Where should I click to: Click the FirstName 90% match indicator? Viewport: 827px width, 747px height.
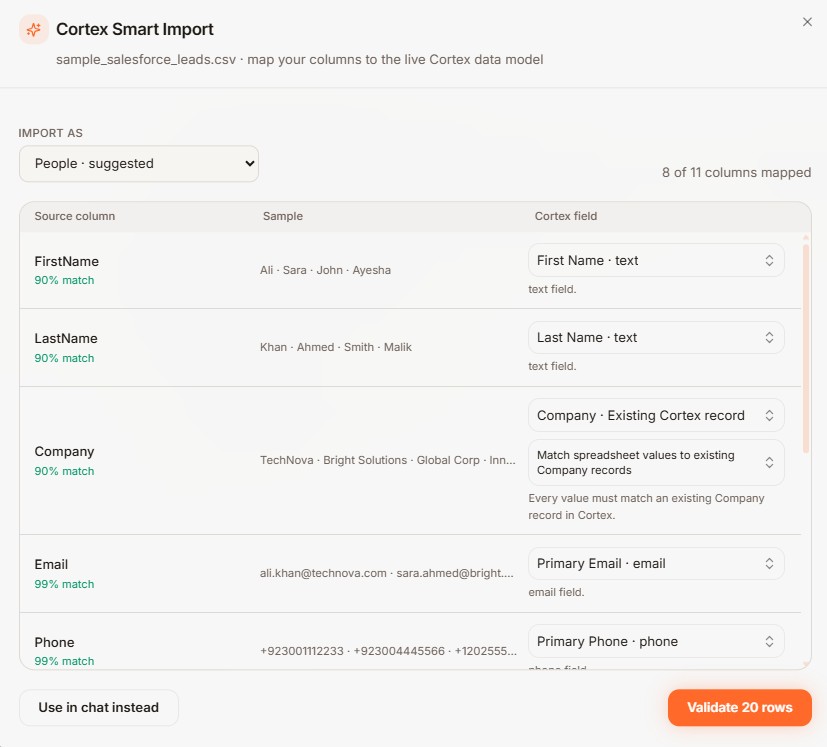point(64,280)
